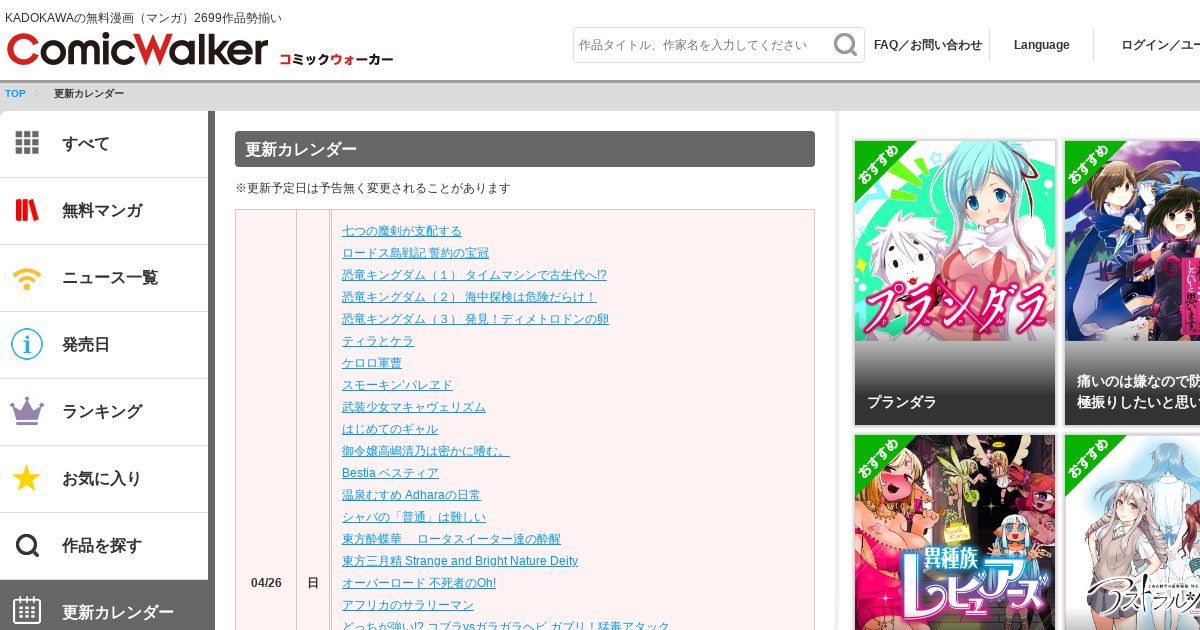The height and width of the screenshot is (630, 1200).
Task: Go to TOP via breadcrumb
Action: 15,94
